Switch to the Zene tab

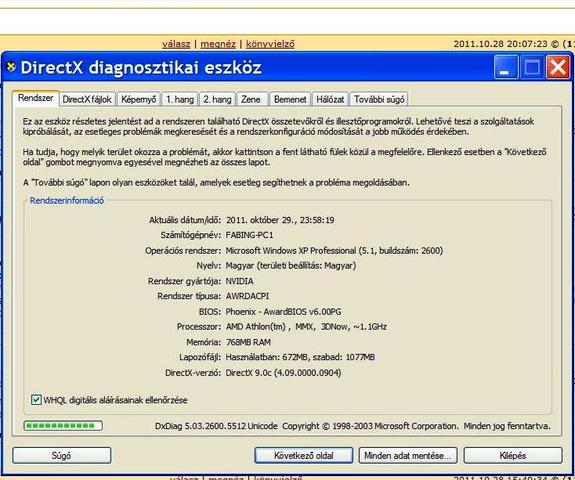coord(251,99)
